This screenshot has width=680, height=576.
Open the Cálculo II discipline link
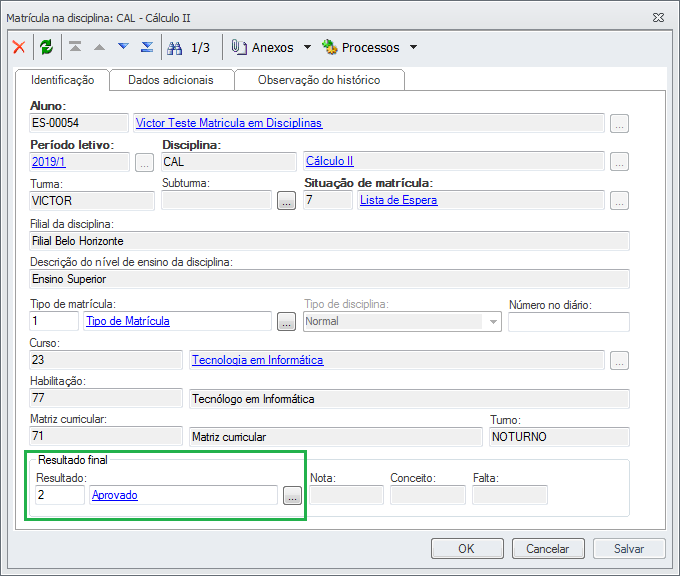(330, 161)
